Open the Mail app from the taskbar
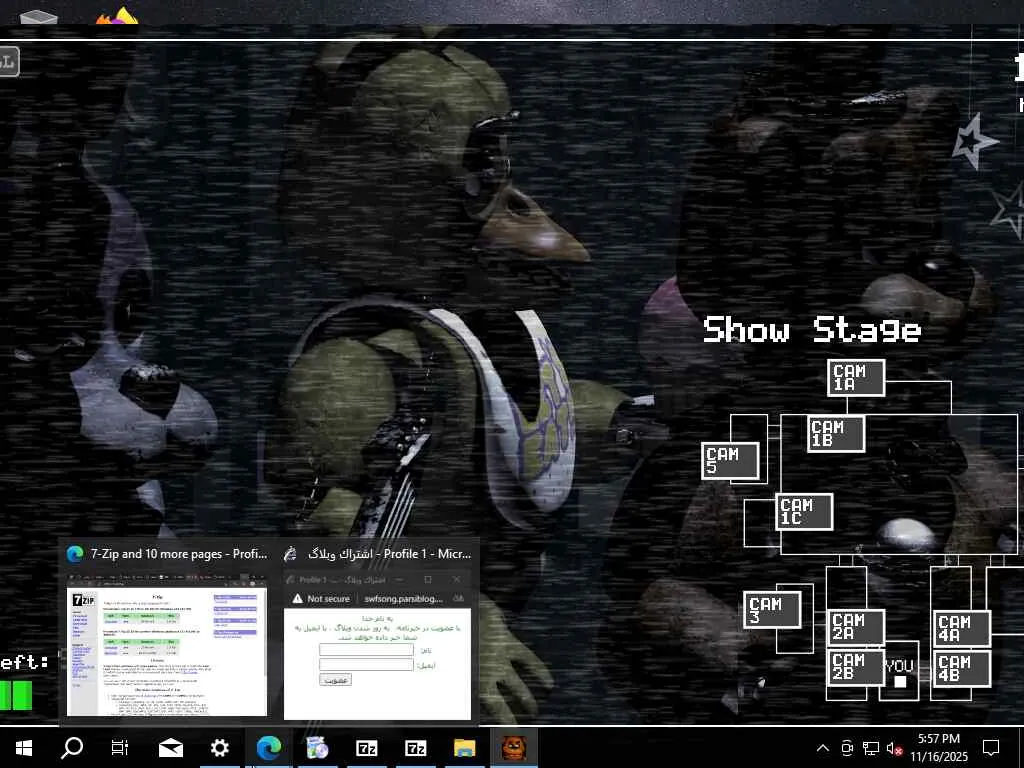This screenshot has width=1024, height=768. 171,748
